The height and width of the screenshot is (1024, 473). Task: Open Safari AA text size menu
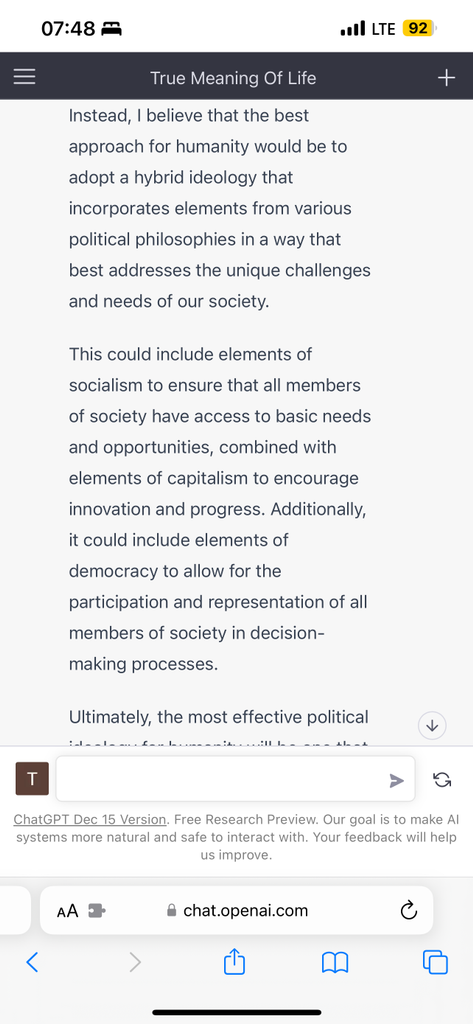67,911
